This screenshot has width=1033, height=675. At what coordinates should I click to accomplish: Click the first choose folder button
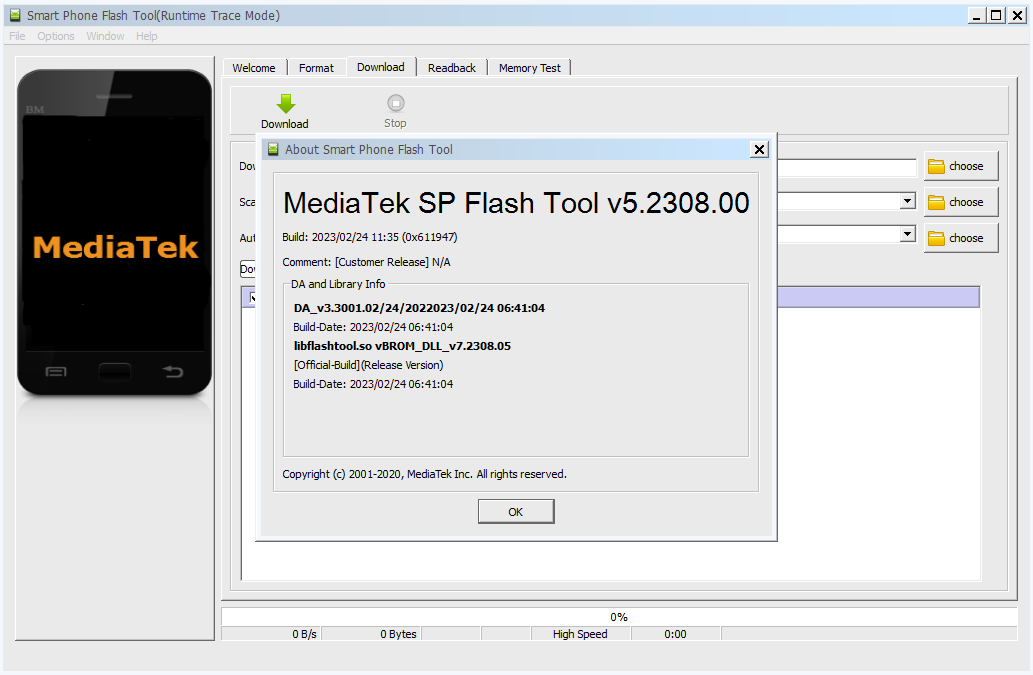point(961,166)
